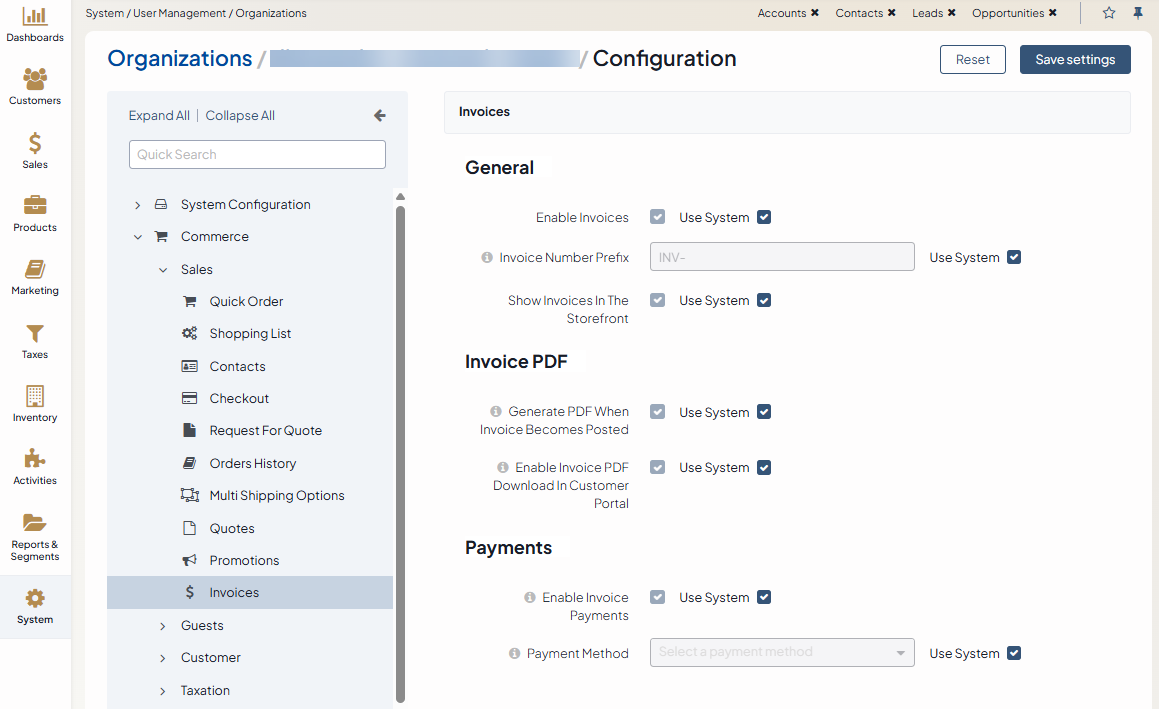The width and height of the screenshot is (1159, 709).
Task: Toggle Use System for Enable Invoice Payments
Action: 764,597
